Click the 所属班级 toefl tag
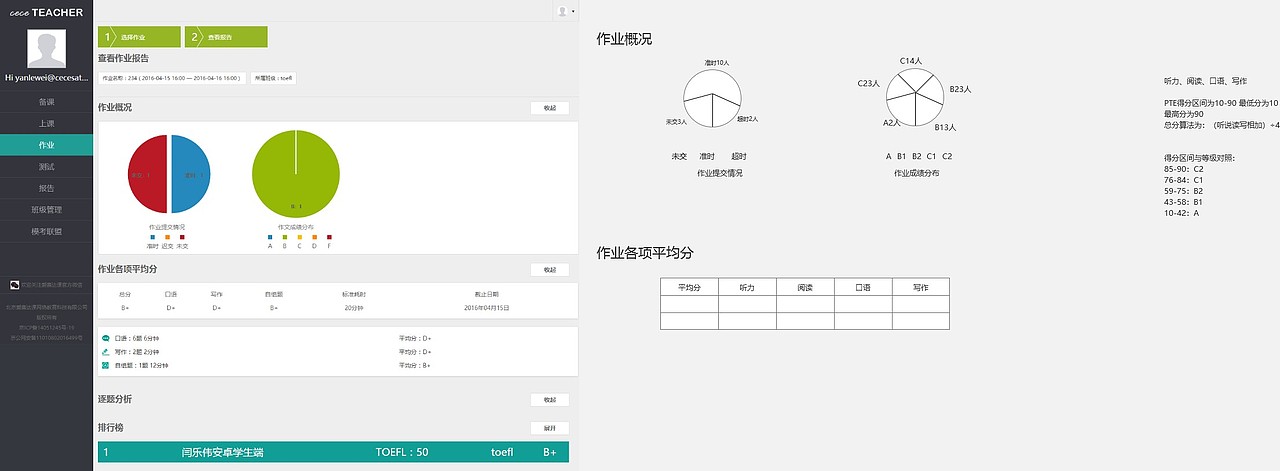 pos(273,77)
